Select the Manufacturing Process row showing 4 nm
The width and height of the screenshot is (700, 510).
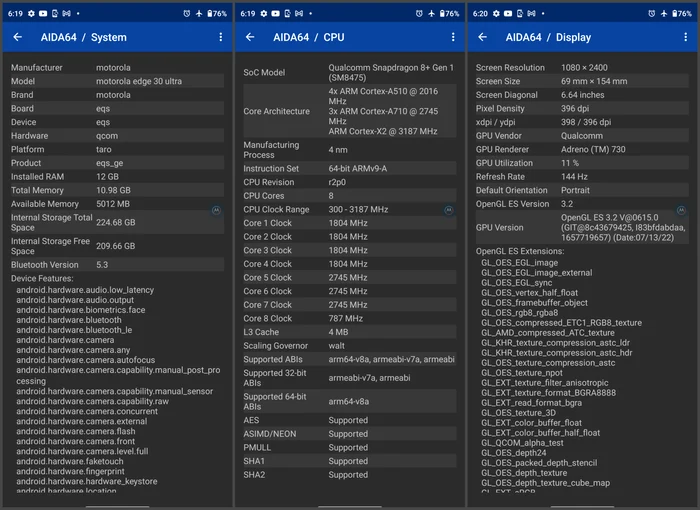pyautogui.click(x=350, y=150)
